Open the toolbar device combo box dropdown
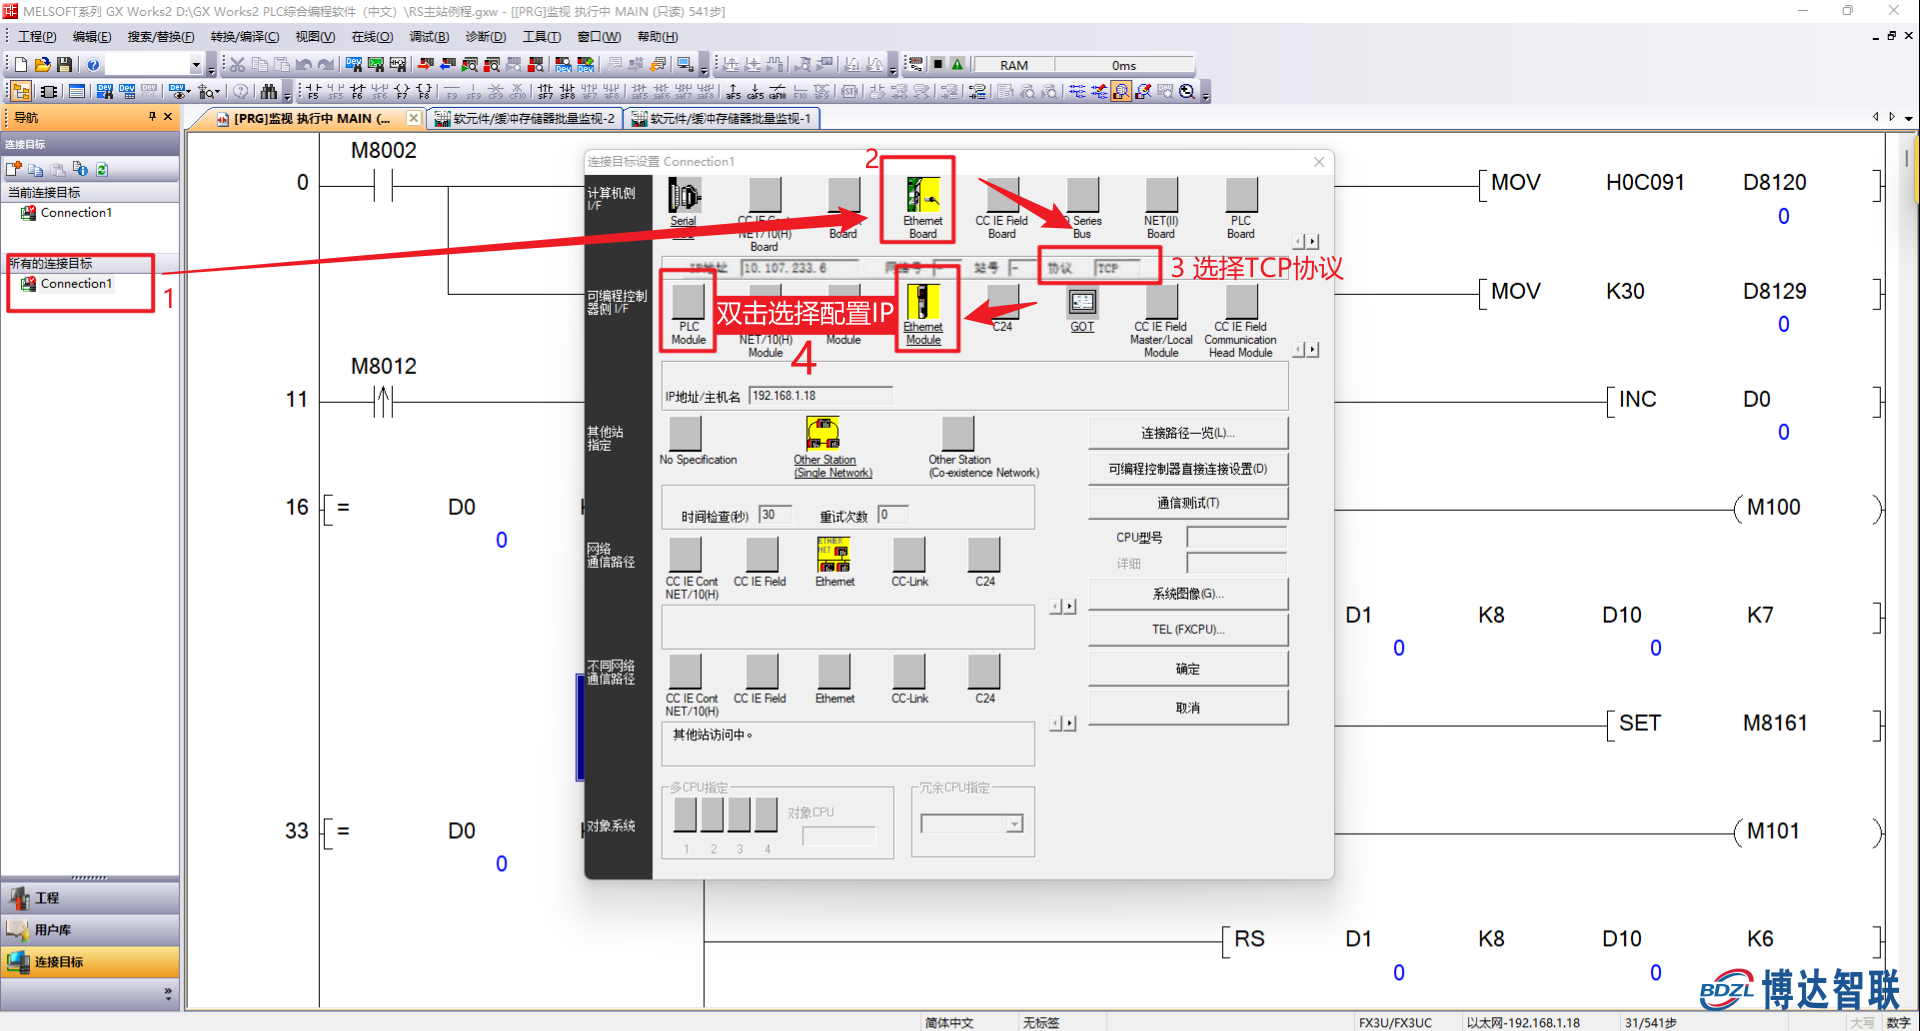The height and width of the screenshot is (1031, 1920). (x=196, y=65)
